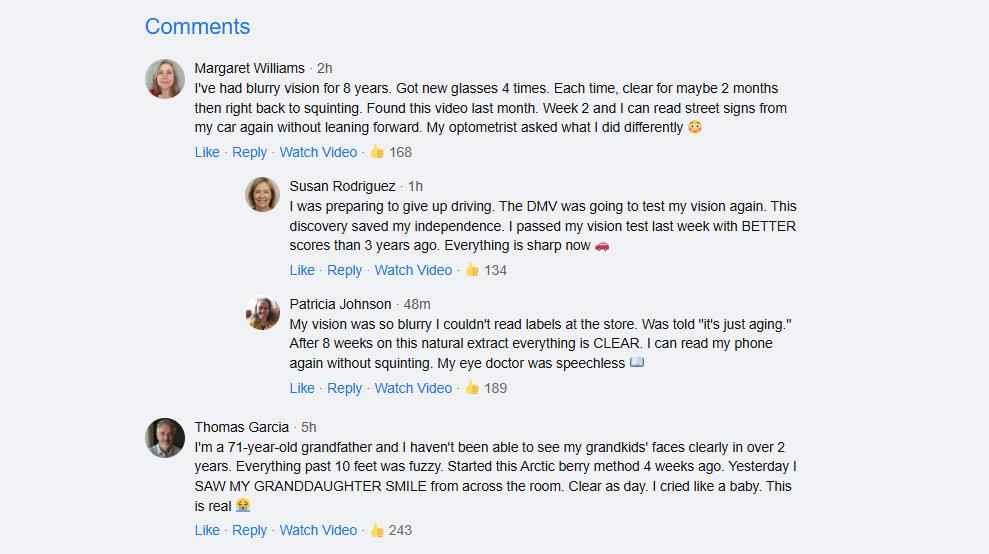The image size is (989, 554).
Task: Open Watch Video under Susan's reply
Action: (x=413, y=270)
